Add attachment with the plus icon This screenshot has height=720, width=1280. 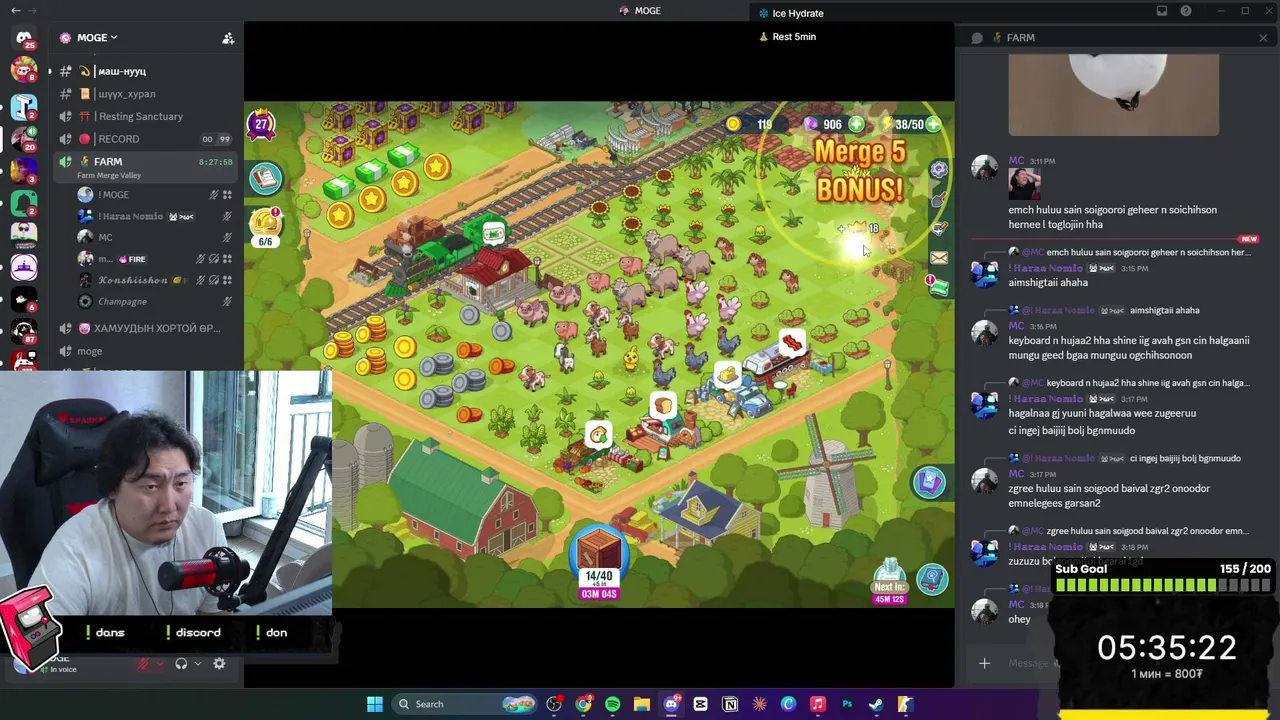984,663
